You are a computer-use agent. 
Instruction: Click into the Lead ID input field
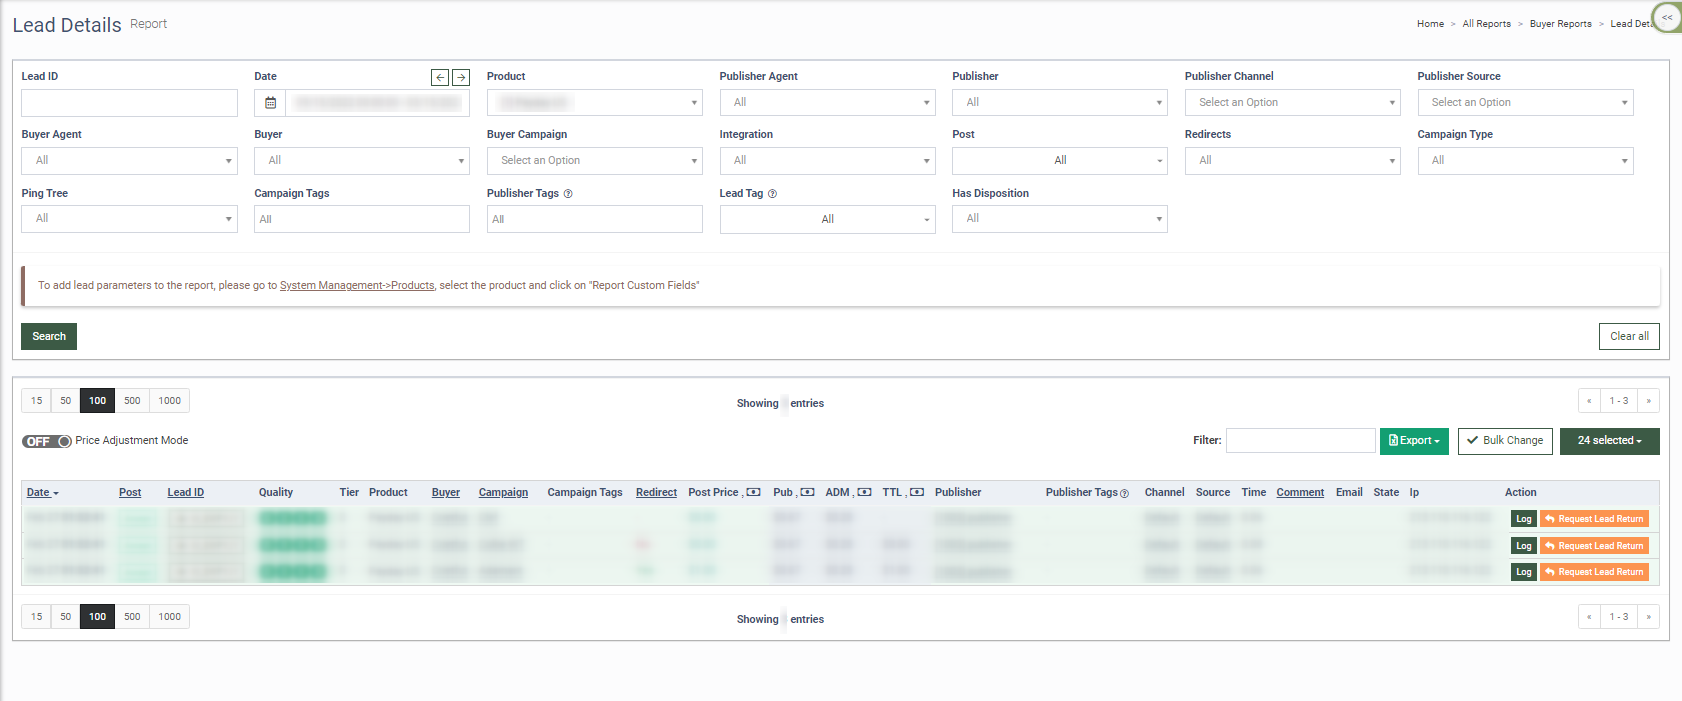pos(129,103)
